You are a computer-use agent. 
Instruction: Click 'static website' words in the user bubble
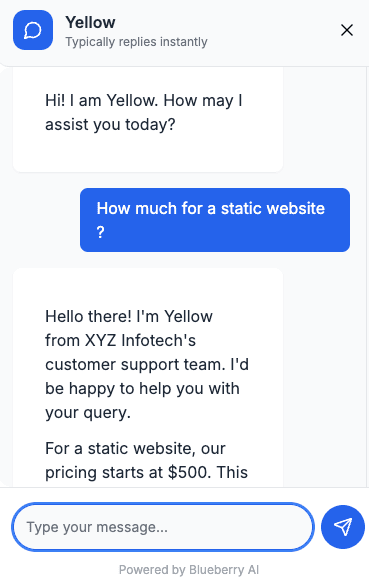click(273, 208)
